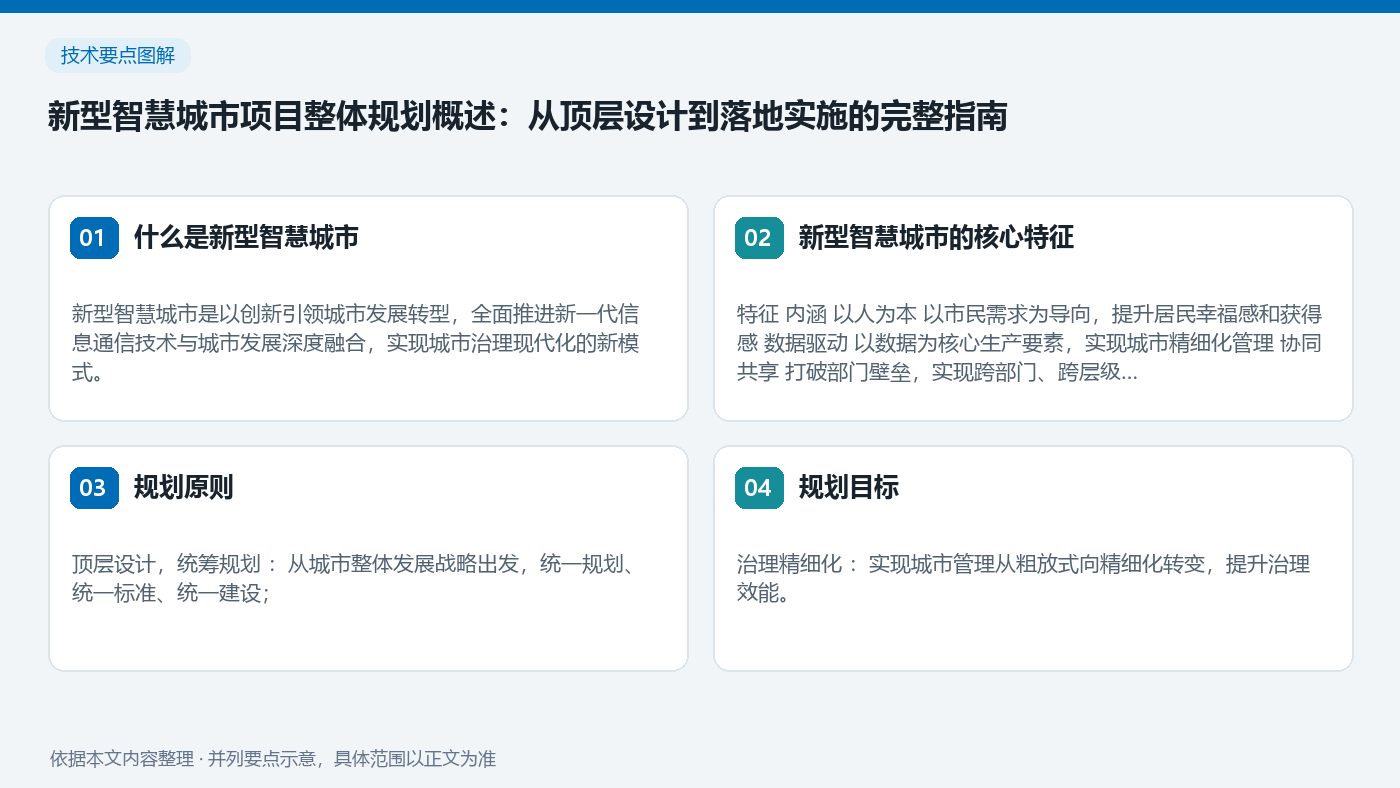Select the main title 新型智慧城市项目整体规划概述
This screenshot has width=1400, height=788.
click(527, 117)
